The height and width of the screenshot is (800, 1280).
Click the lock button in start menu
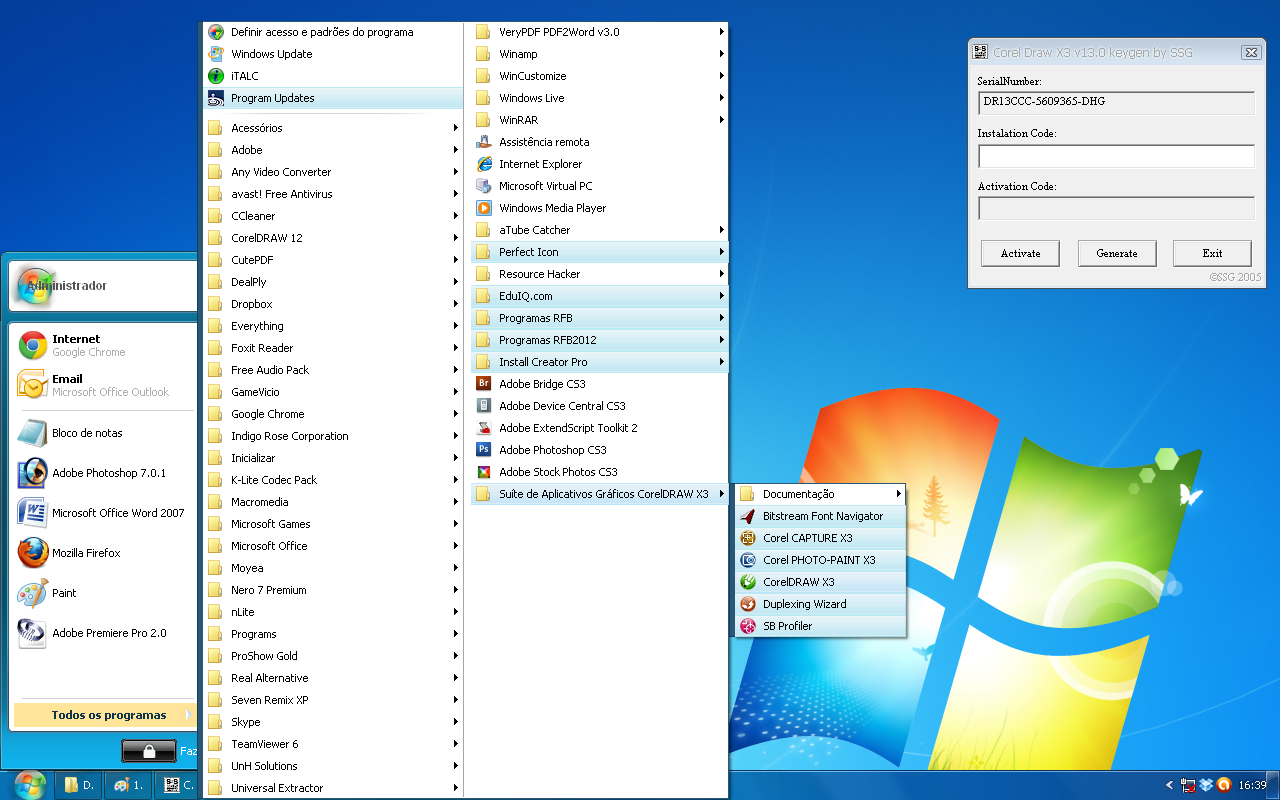149,751
